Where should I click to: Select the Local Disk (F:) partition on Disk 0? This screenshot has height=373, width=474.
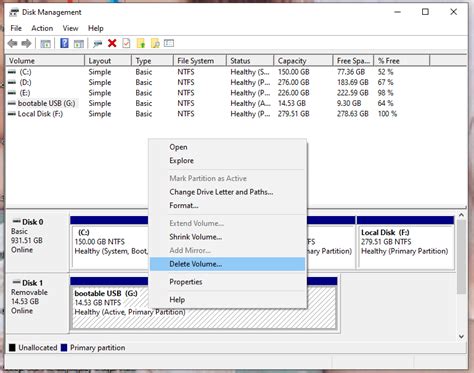pyautogui.click(x=405, y=243)
